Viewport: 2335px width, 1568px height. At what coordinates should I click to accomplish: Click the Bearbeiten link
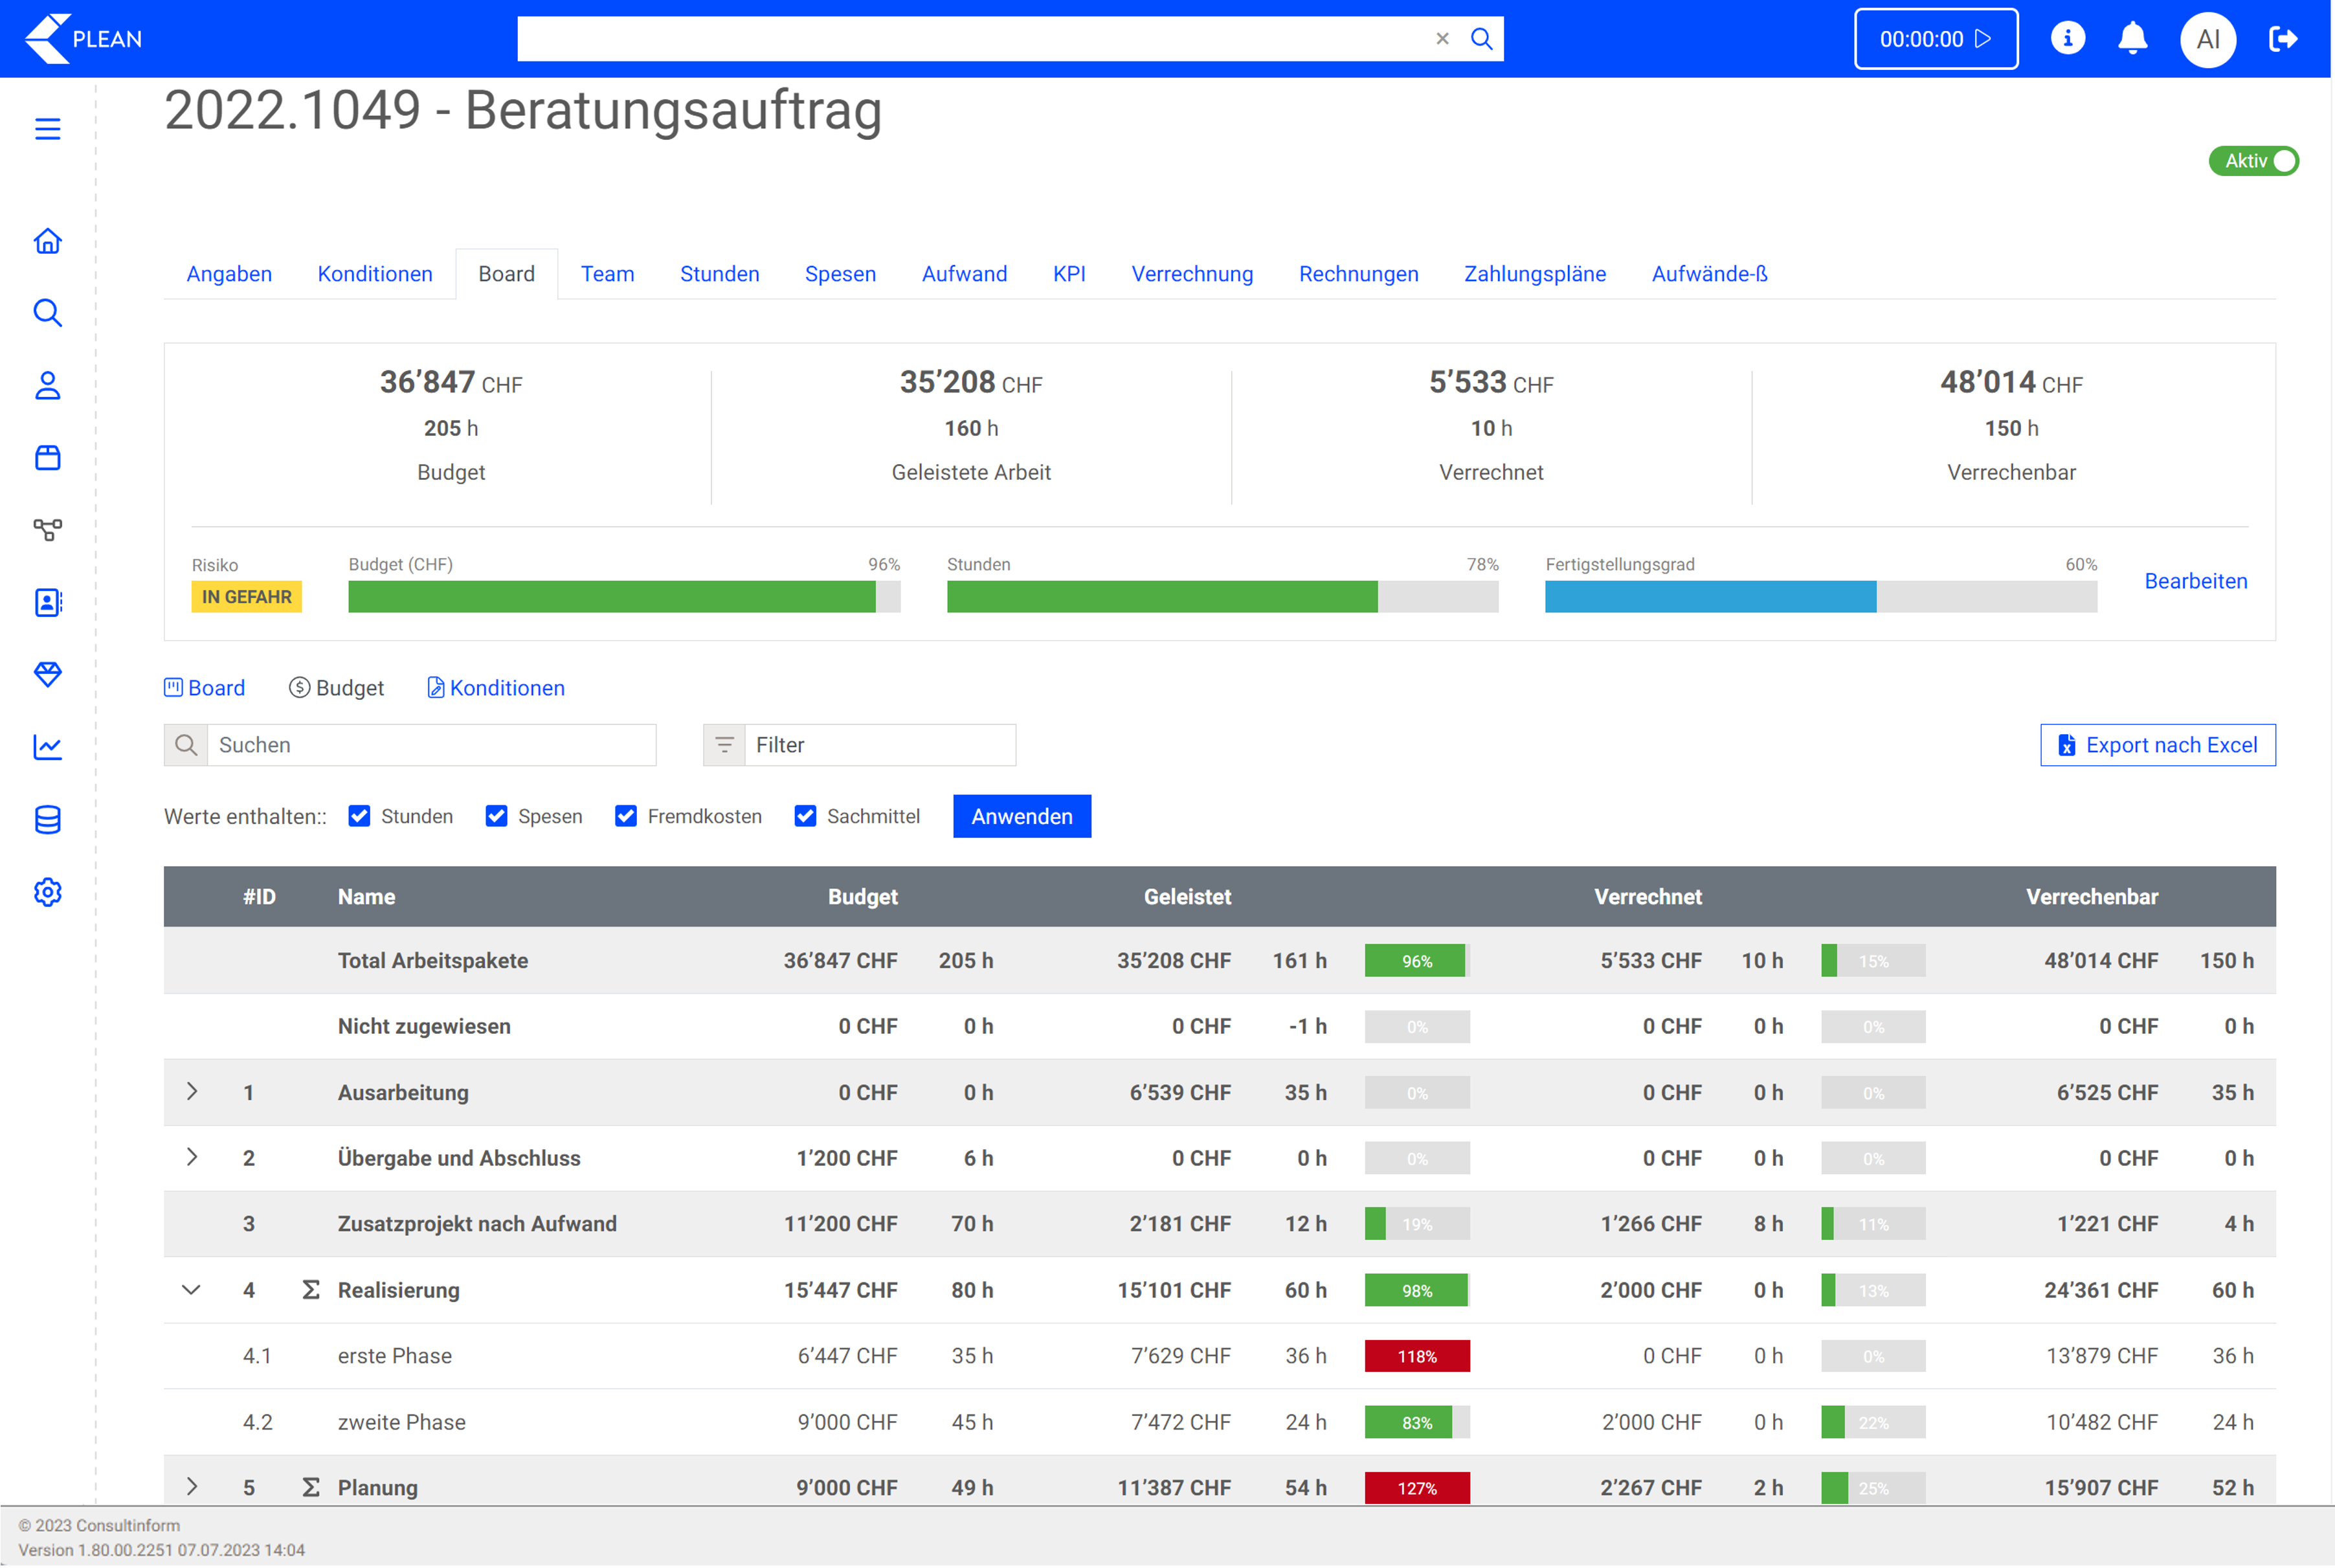click(x=2195, y=581)
